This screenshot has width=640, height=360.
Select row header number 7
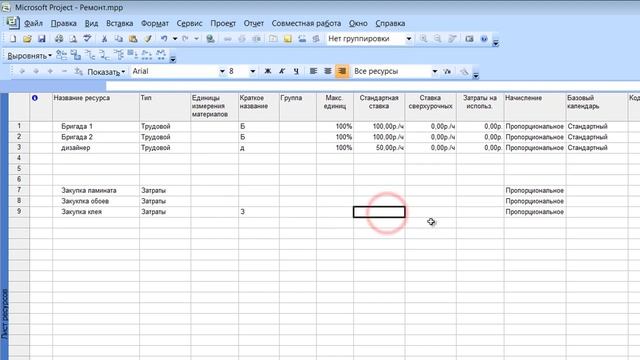[19, 190]
